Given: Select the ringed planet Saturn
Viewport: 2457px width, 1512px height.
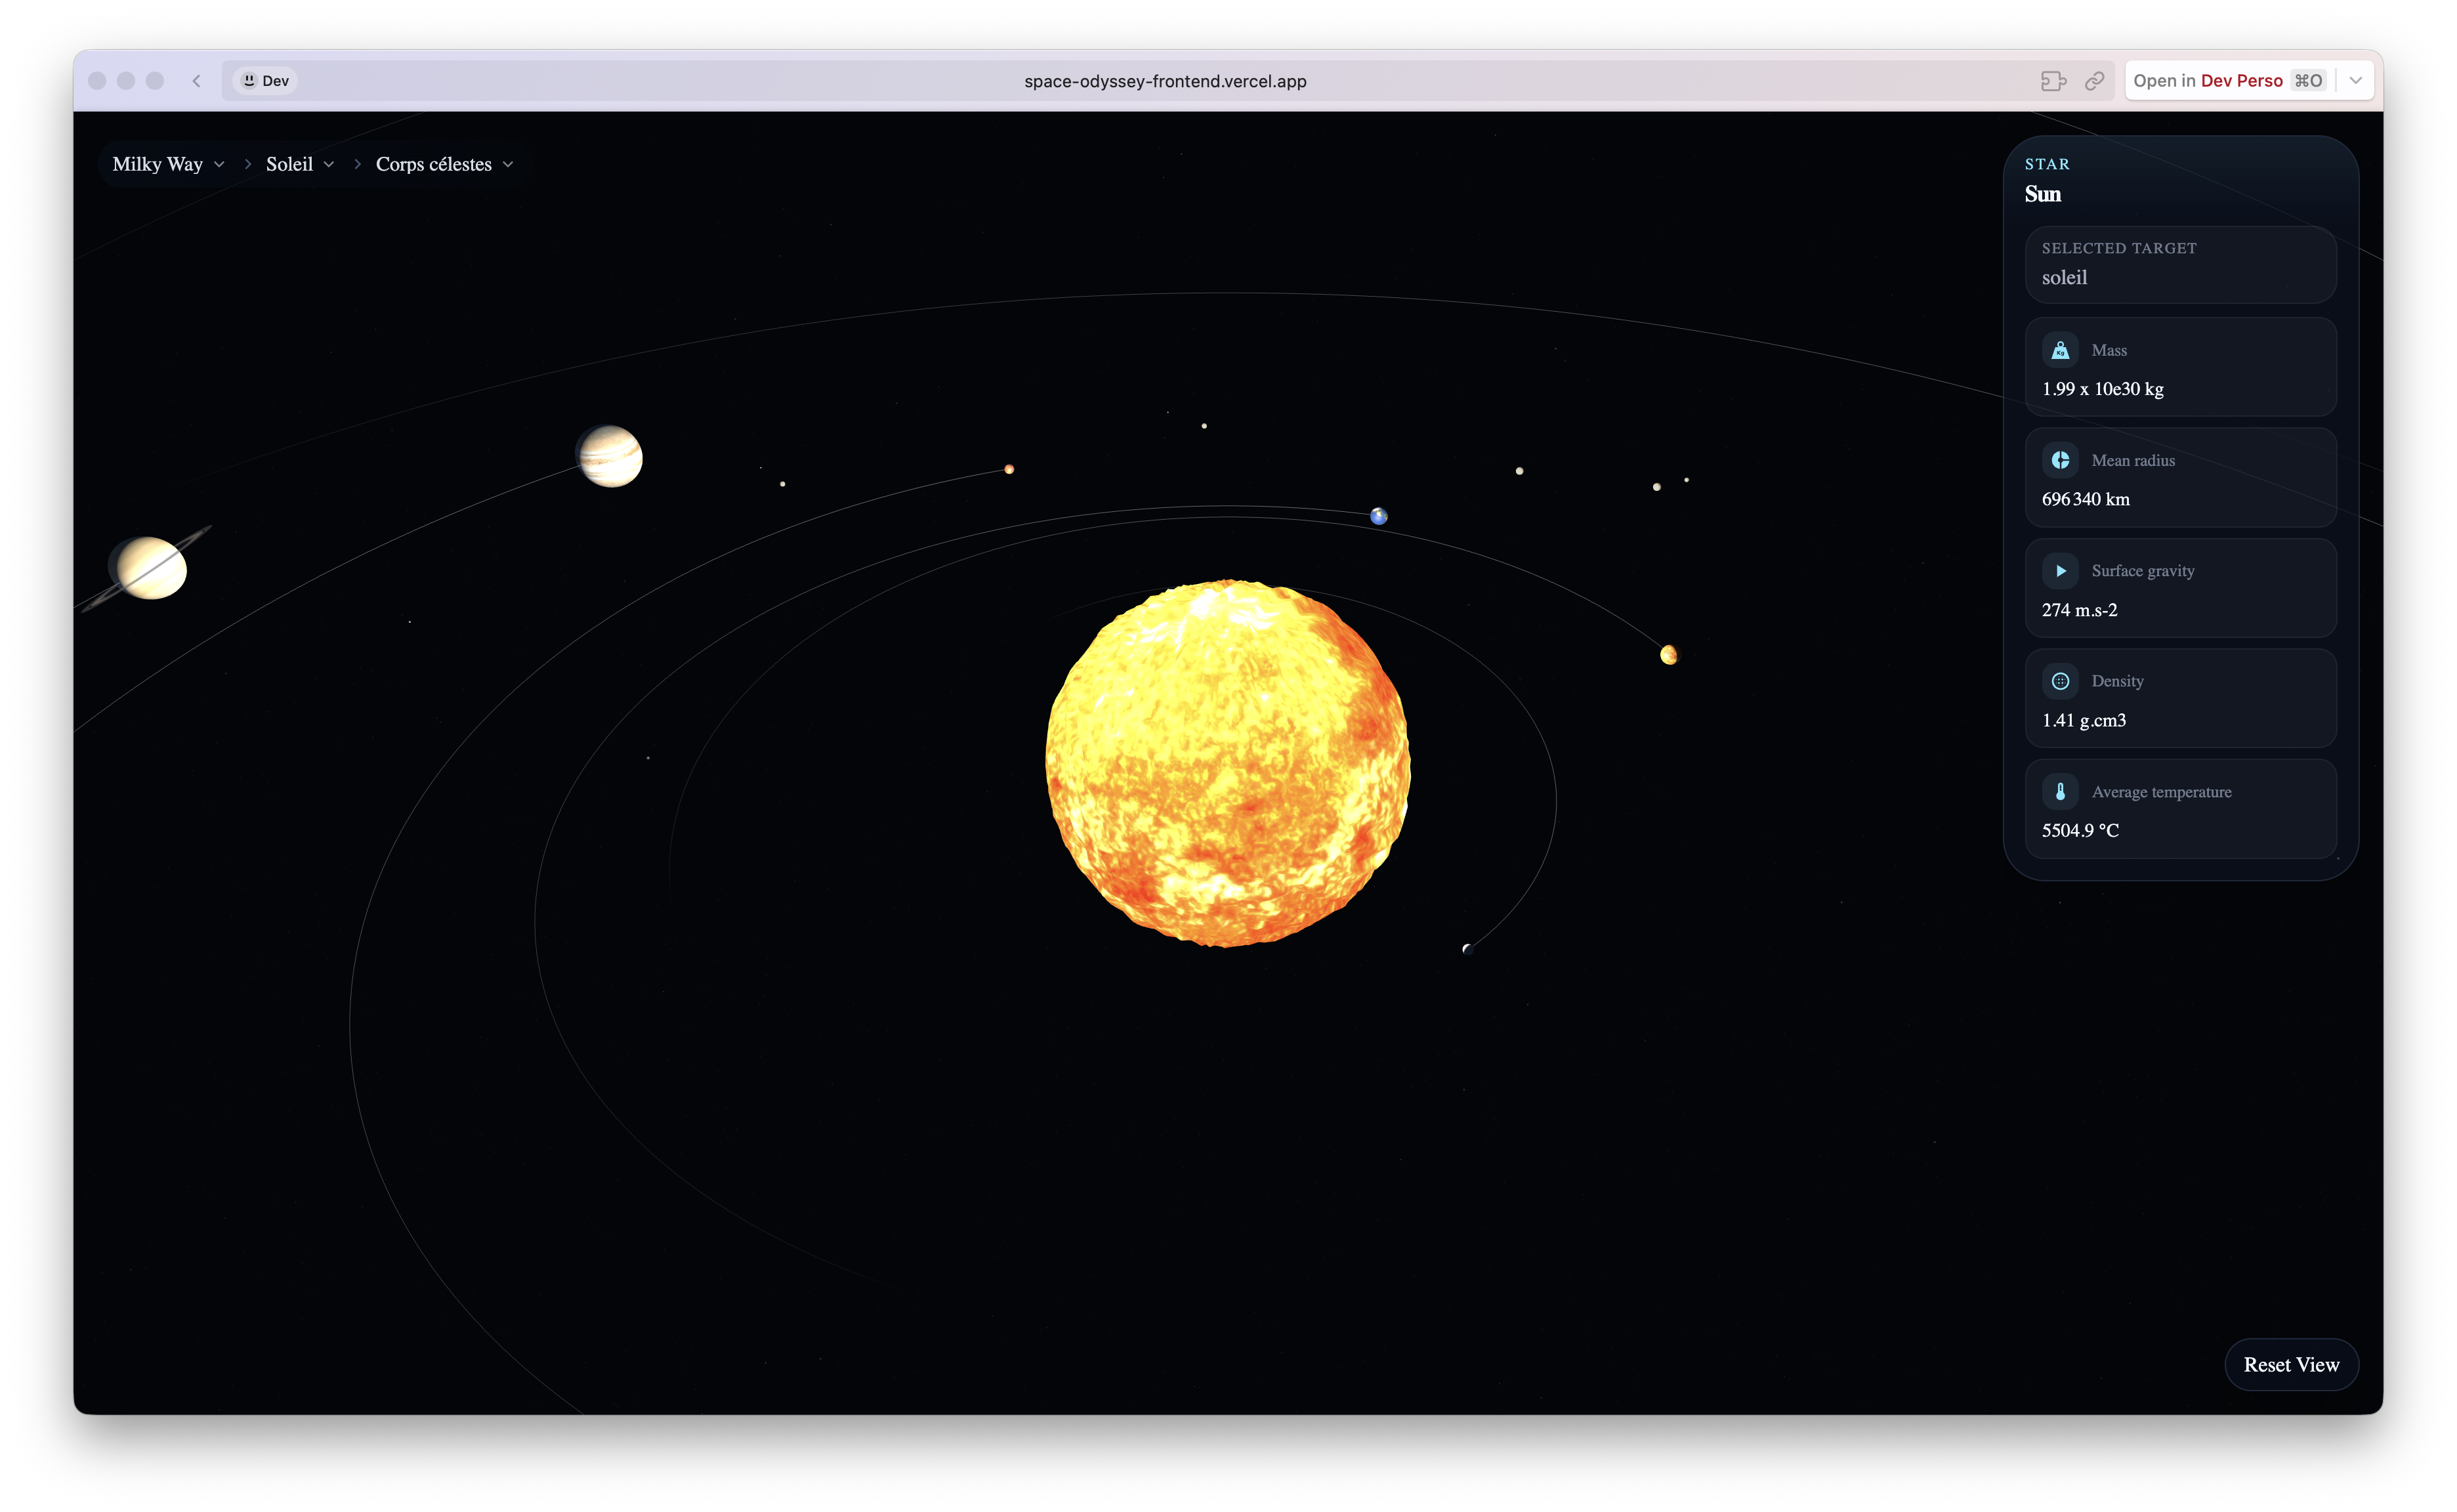Looking at the screenshot, I should (151, 567).
